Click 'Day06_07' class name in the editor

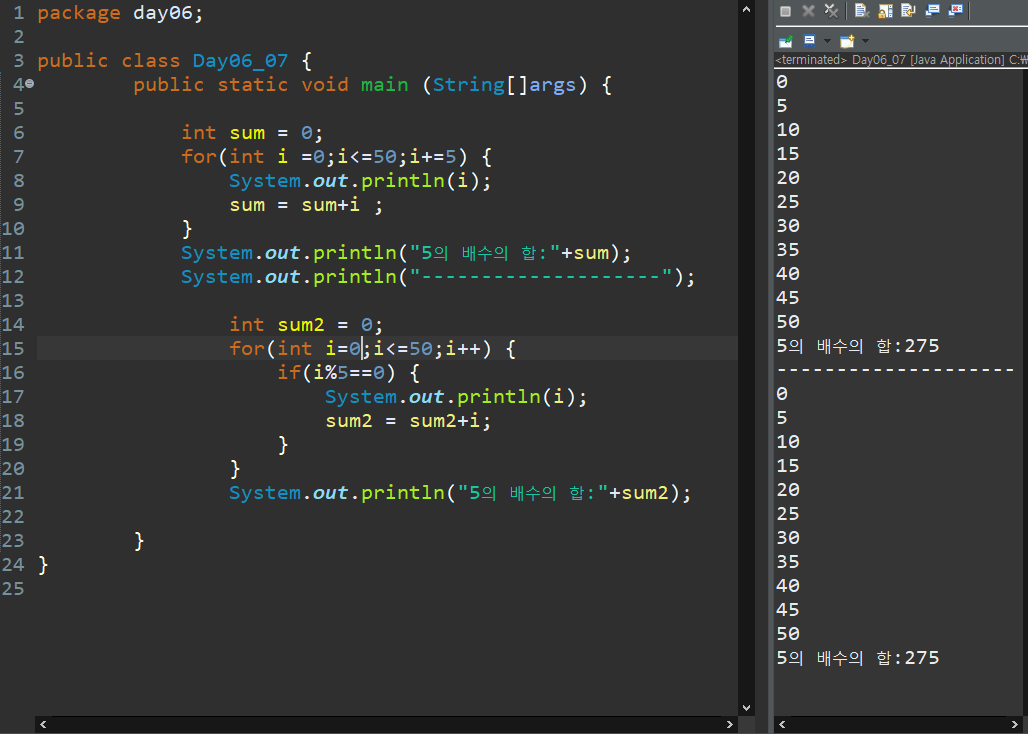coord(240,61)
